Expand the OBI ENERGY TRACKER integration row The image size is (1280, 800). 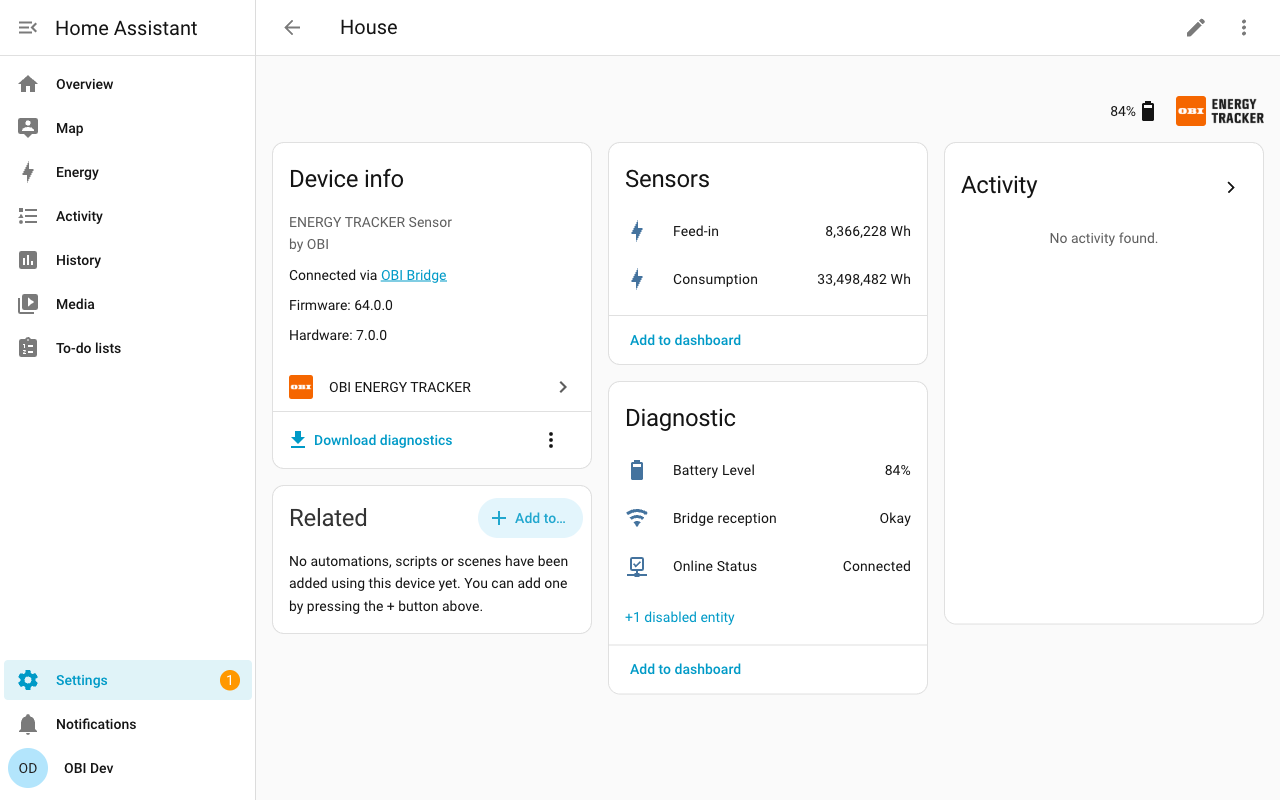click(432, 387)
